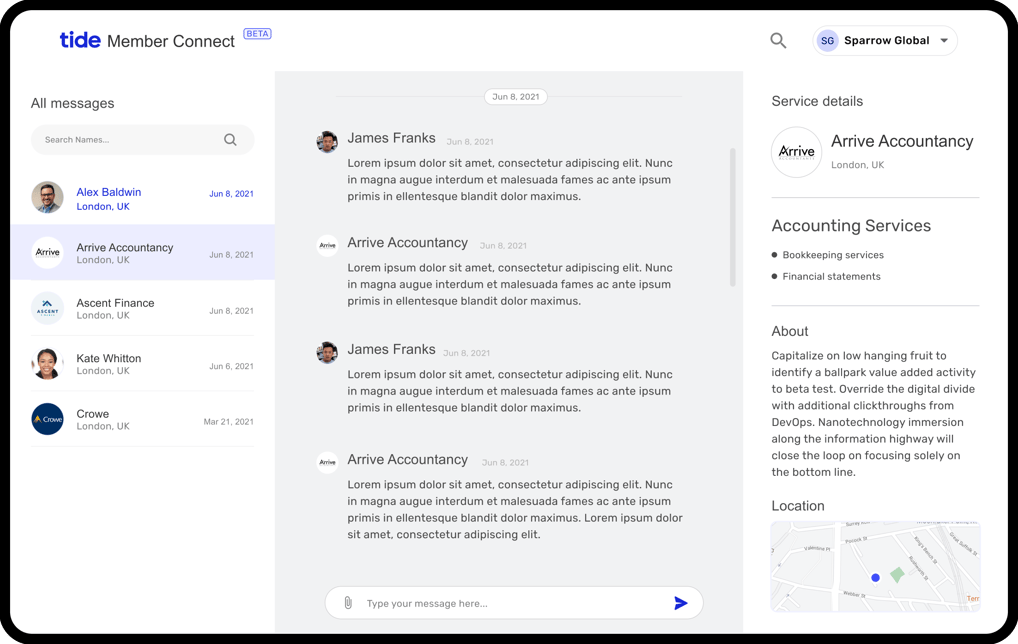The image size is (1018, 644).
Task: Click the All messages heading
Action: (x=73, y=103)
